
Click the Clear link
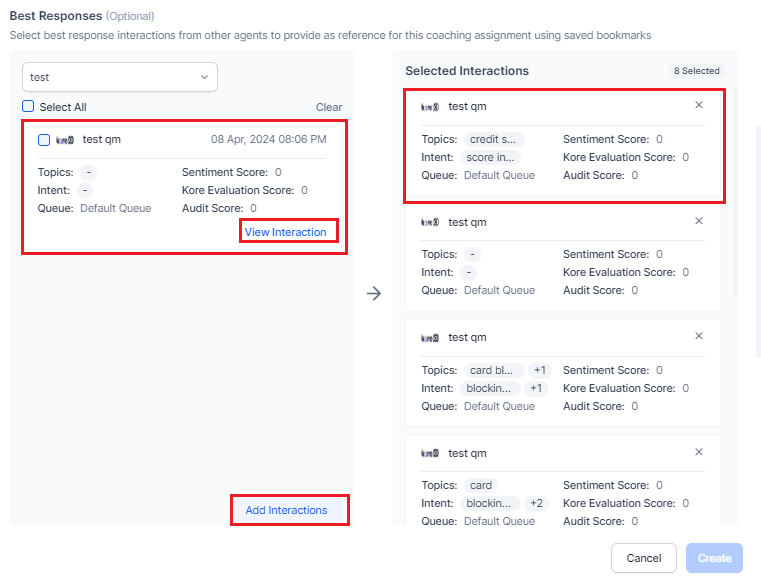[329, 107]
